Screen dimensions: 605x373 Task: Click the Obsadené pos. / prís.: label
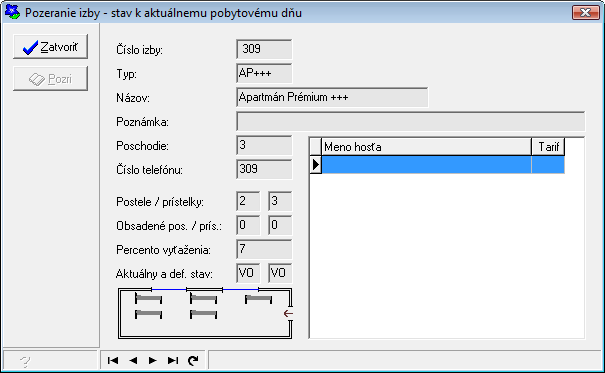[169, 226]
